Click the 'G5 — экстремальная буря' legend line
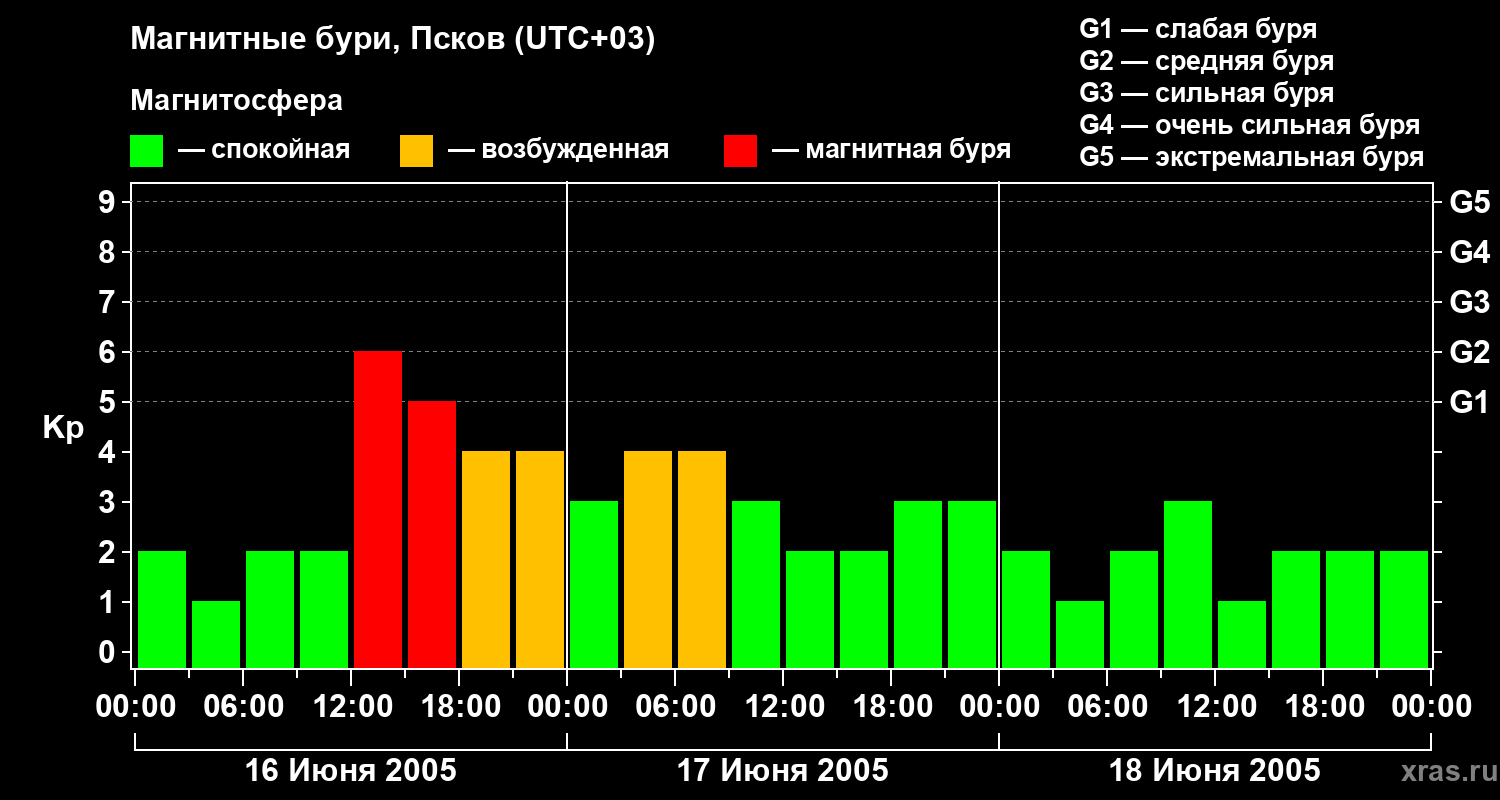The image size is (1500, 800). click(1252, 157)
